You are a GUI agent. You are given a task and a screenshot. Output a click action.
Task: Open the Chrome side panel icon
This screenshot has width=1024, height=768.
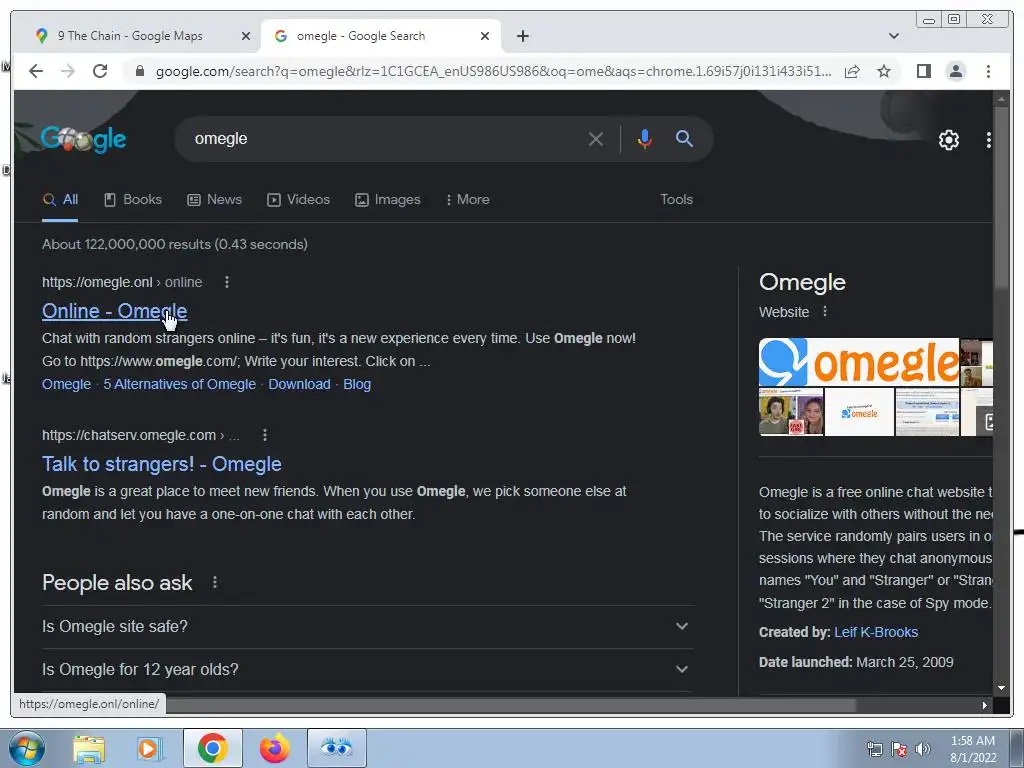[x=923, y=71]
